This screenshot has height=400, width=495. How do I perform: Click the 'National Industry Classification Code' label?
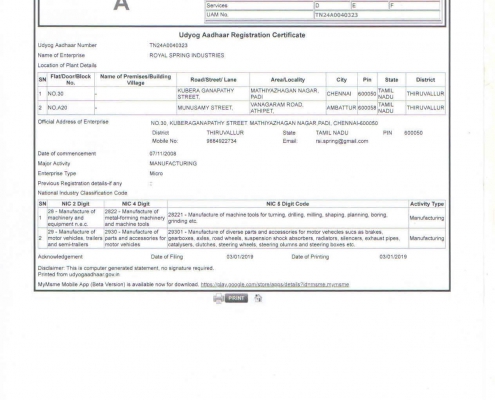pos(82,193)
